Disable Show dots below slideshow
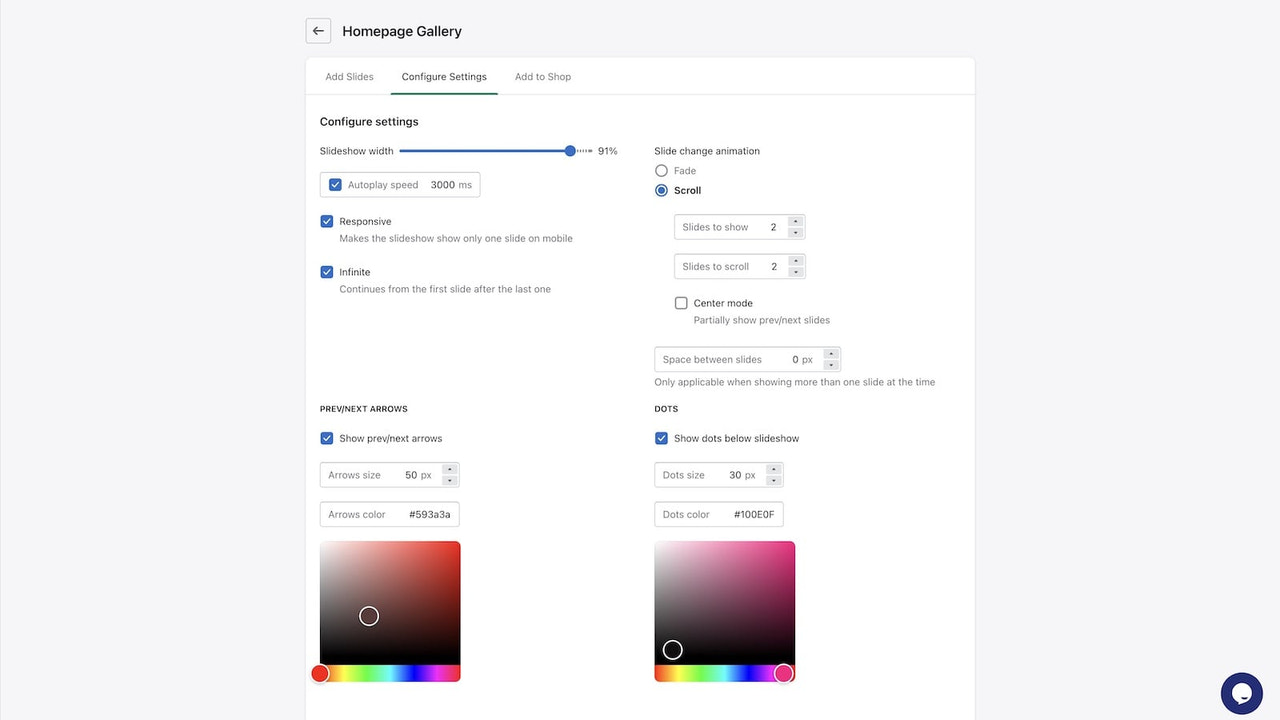 click(661, 438)
